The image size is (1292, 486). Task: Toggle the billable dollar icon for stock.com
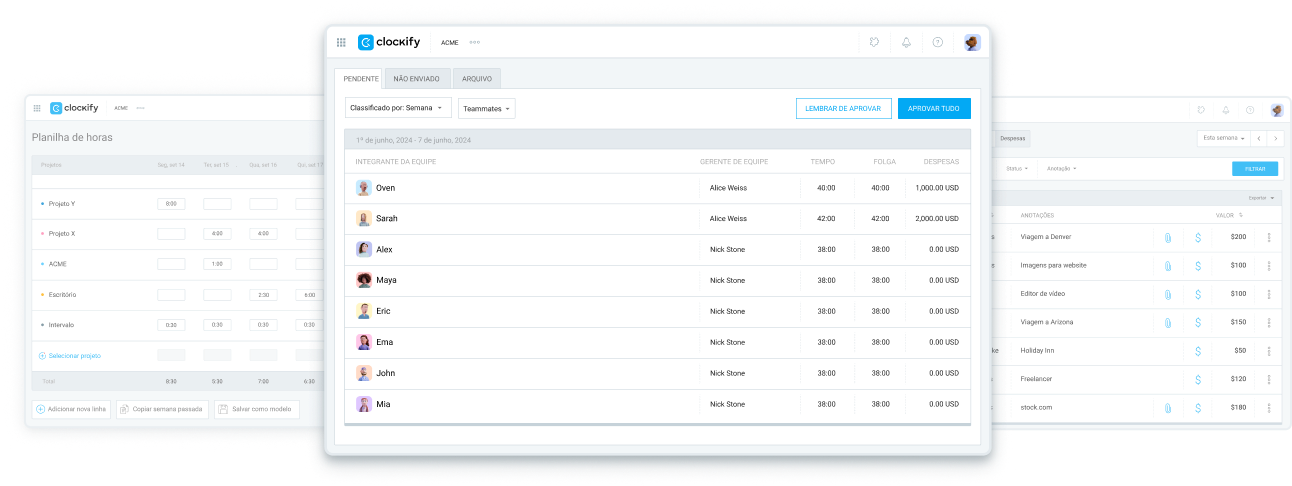pyautogui.click(x=1198, y=408)
